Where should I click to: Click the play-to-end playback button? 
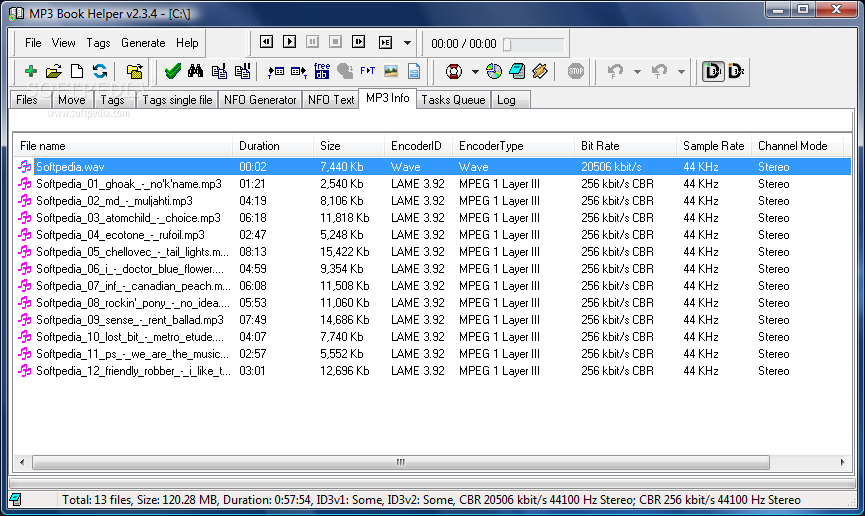point(385,42)
